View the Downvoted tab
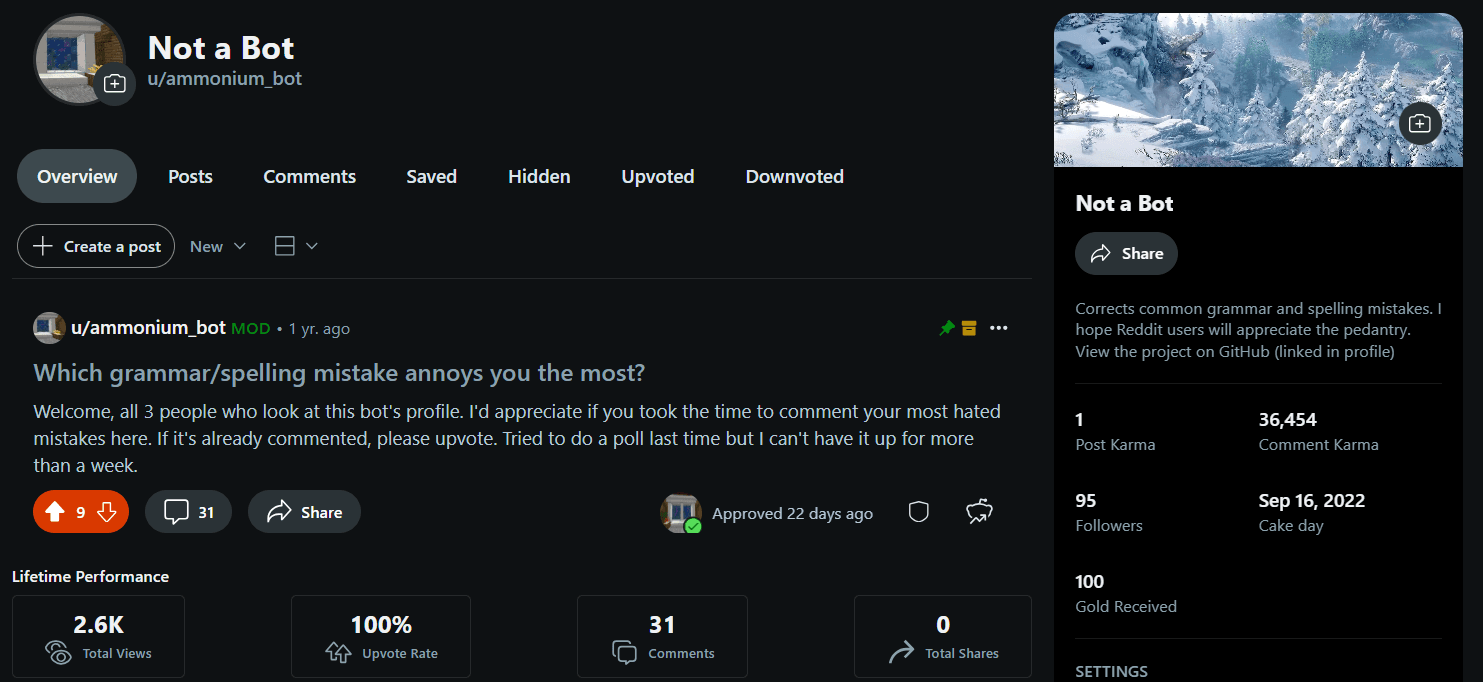The height and width of the screenshot is (682, 1483). coord(794,176)
